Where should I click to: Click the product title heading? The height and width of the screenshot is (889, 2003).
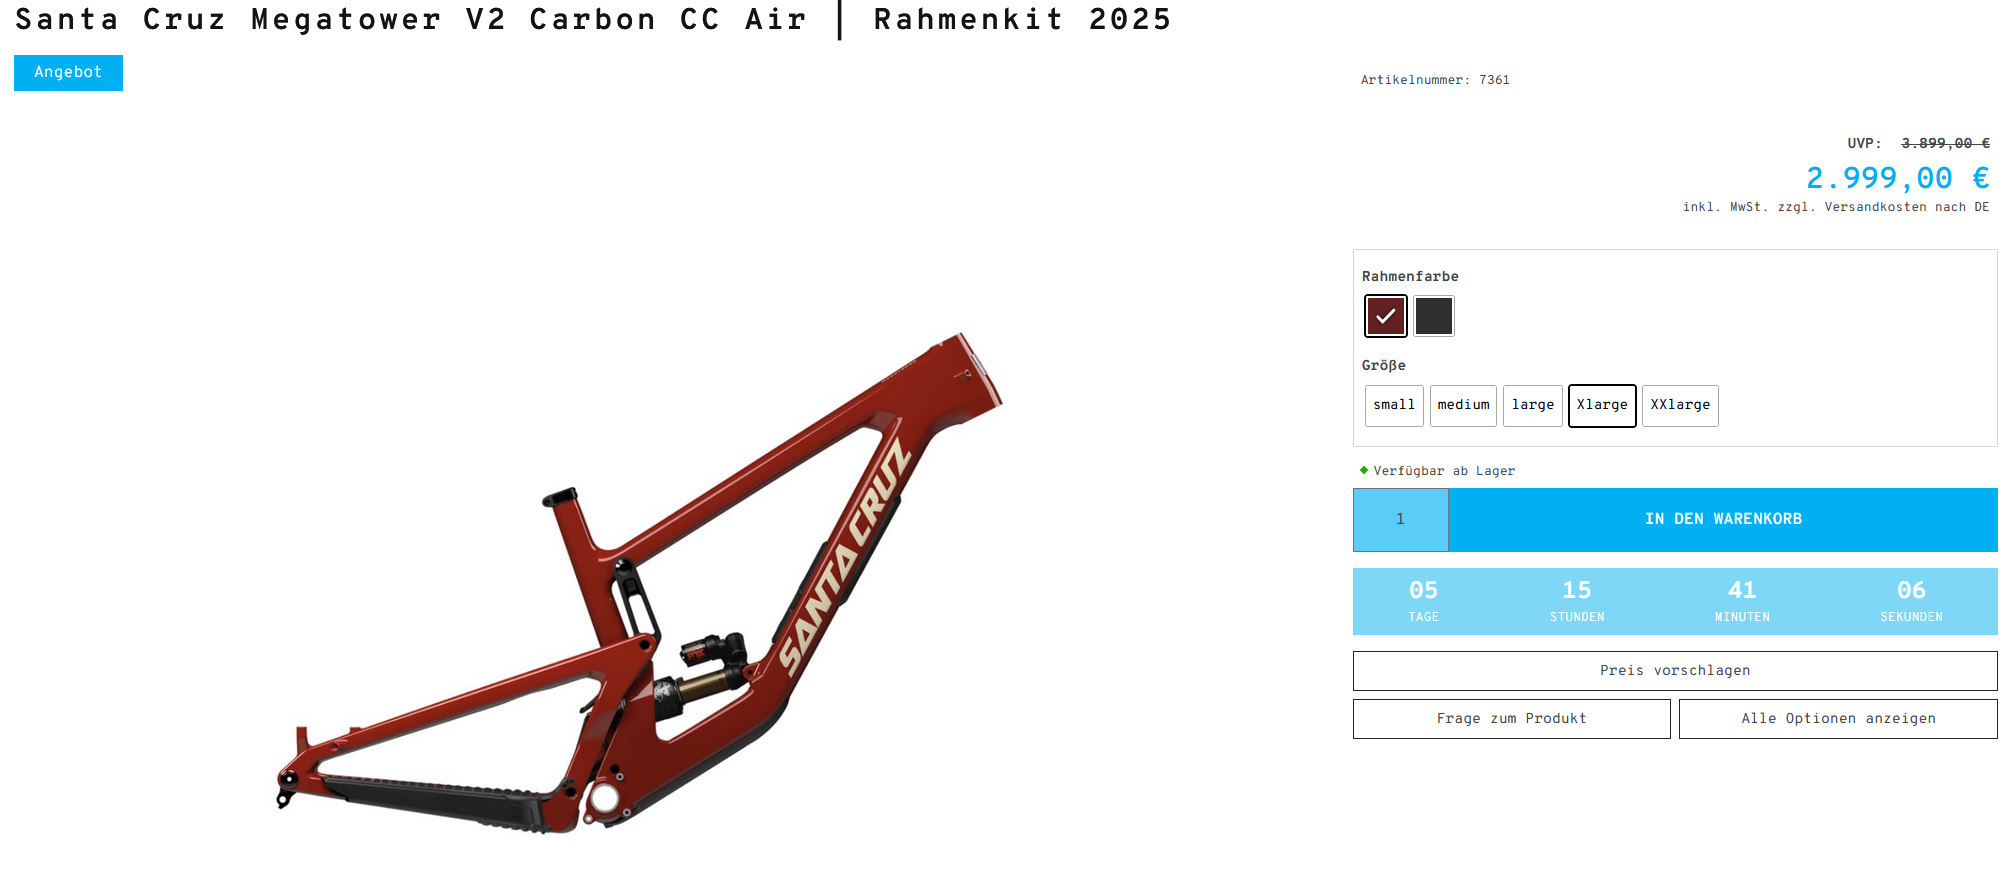pyautogui.click(x=593, y=19)
